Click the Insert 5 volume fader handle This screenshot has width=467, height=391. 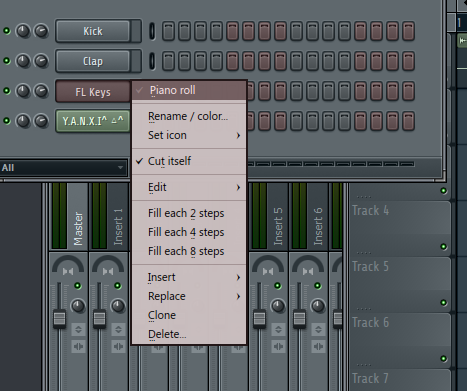click(260, 319)
